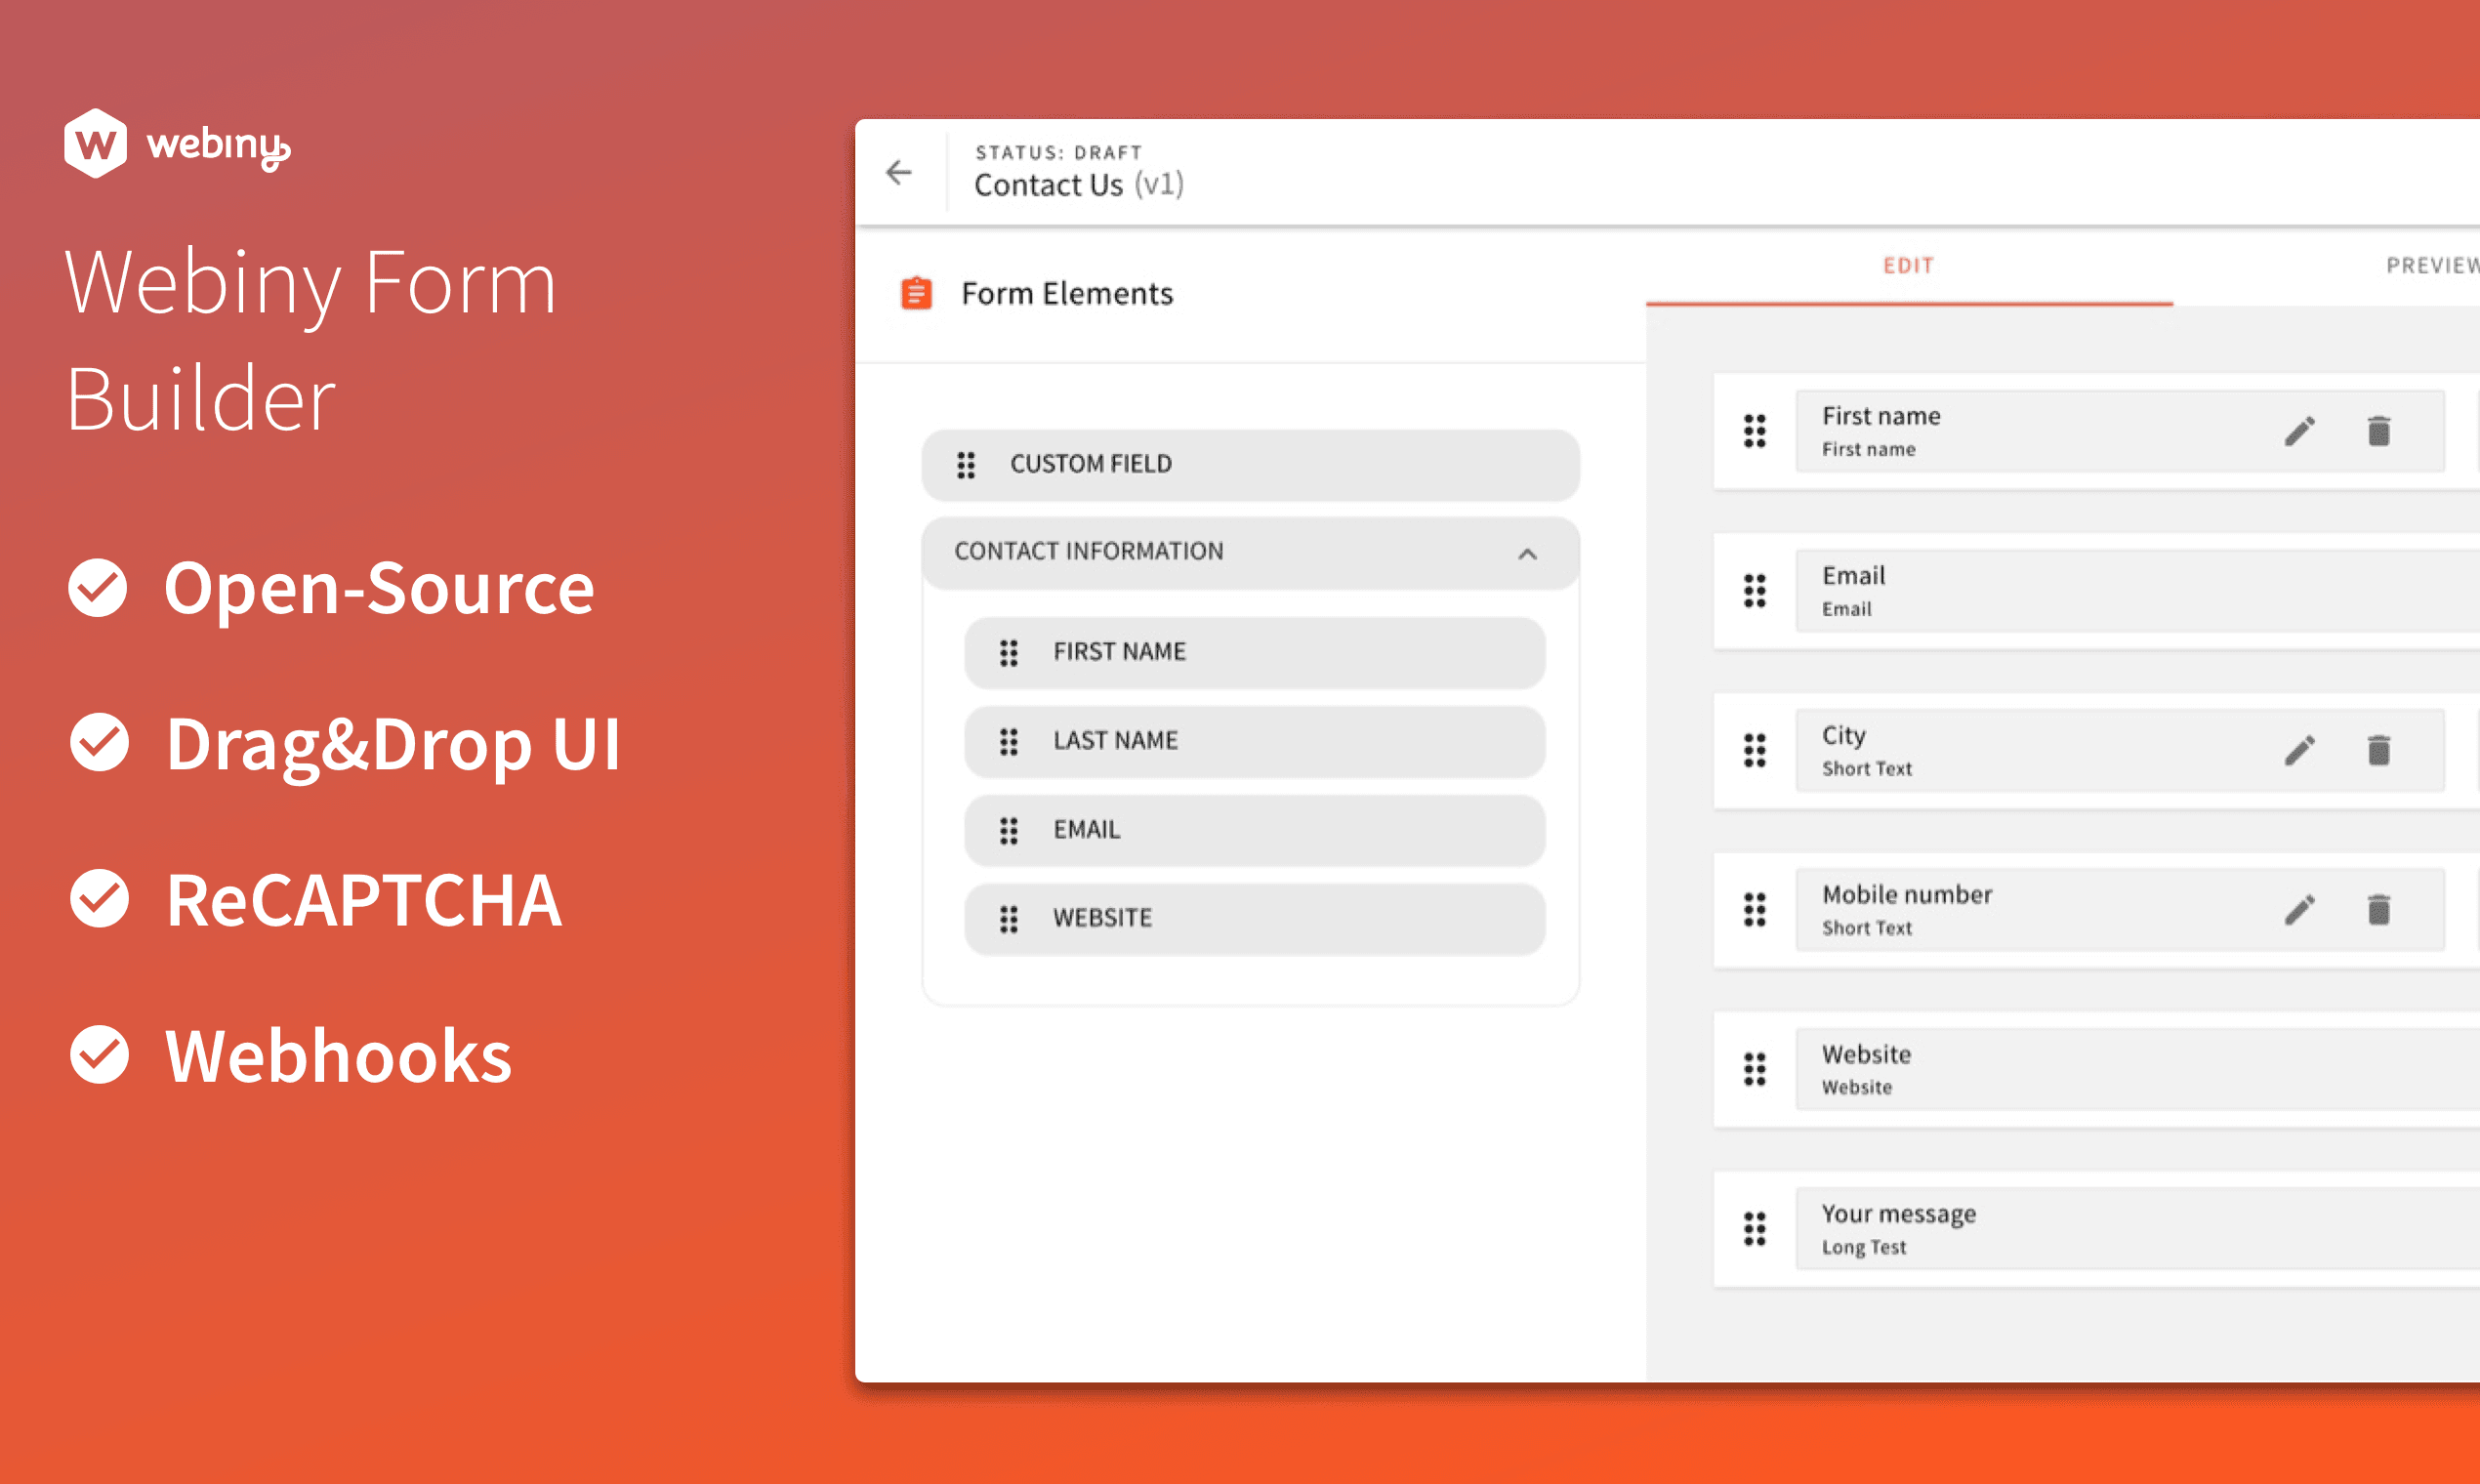Viewport: 2480px width, 1484px height.
Task: Click the back arrow icon
Action: click(x=898, y=173)
